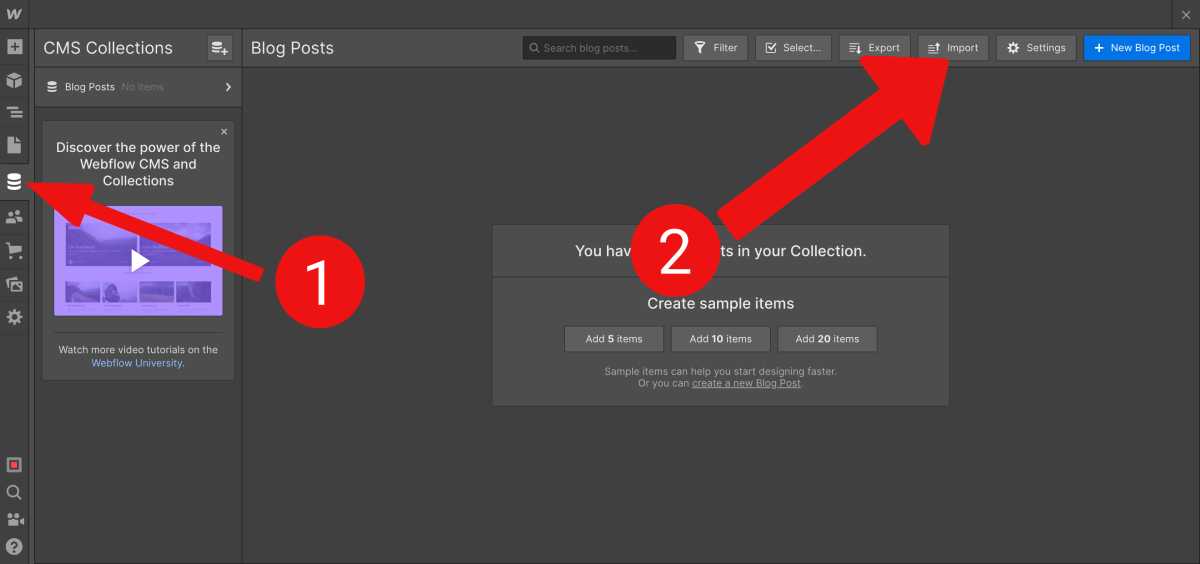Open the Assets panel icon

(14, 284)
